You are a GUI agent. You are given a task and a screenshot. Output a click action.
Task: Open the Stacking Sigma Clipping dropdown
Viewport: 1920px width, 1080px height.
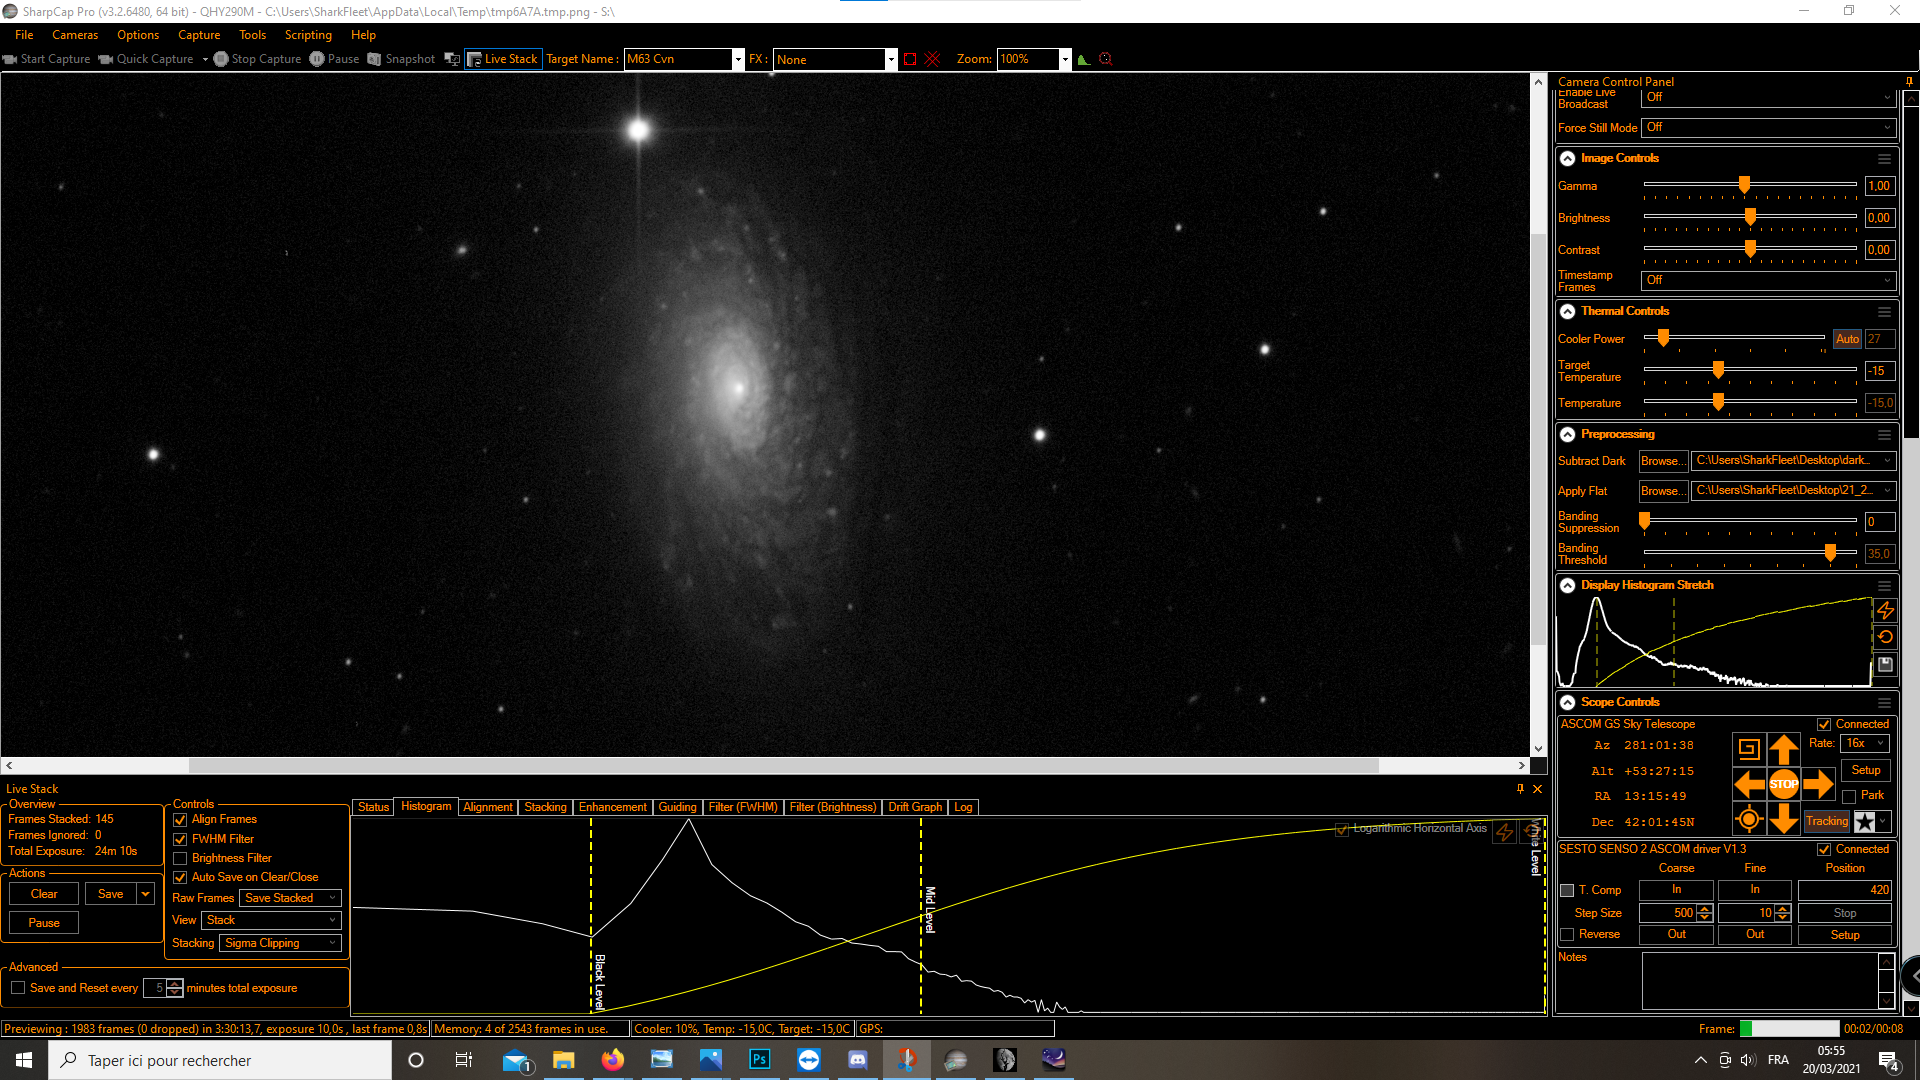[x=280, y=943]
